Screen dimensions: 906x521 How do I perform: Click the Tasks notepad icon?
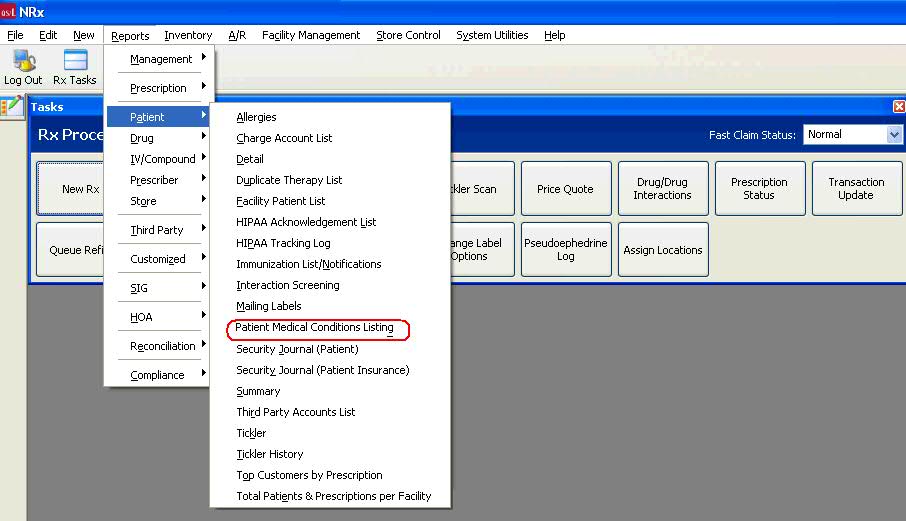12,107
